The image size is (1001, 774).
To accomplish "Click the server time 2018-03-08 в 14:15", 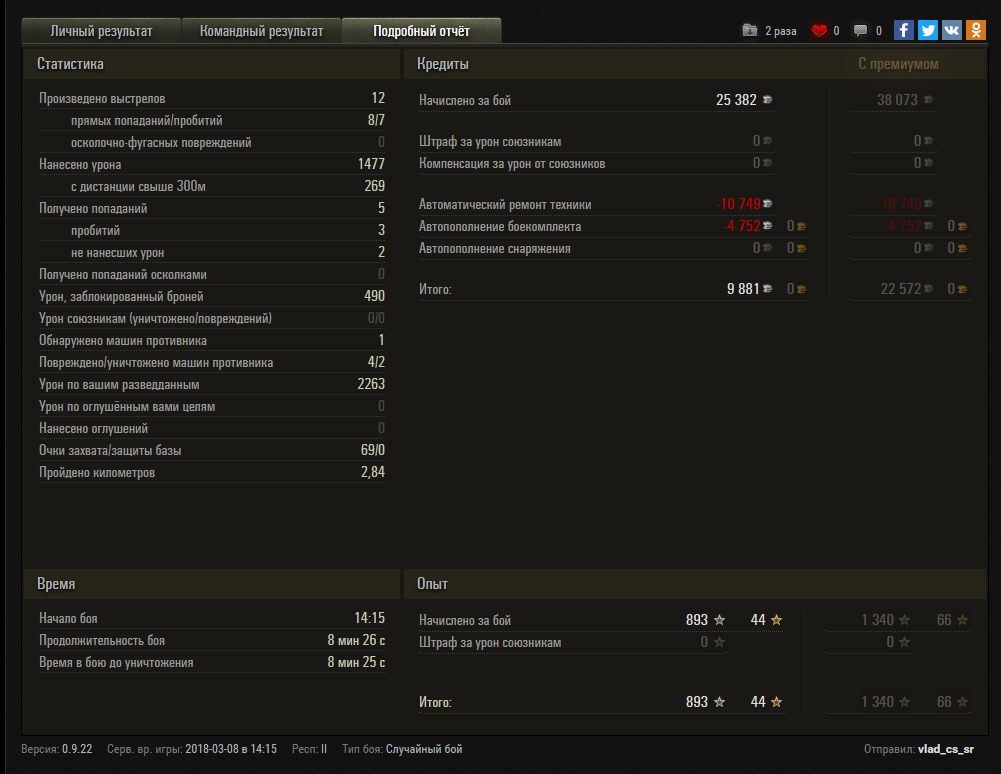I will (231, 749).
